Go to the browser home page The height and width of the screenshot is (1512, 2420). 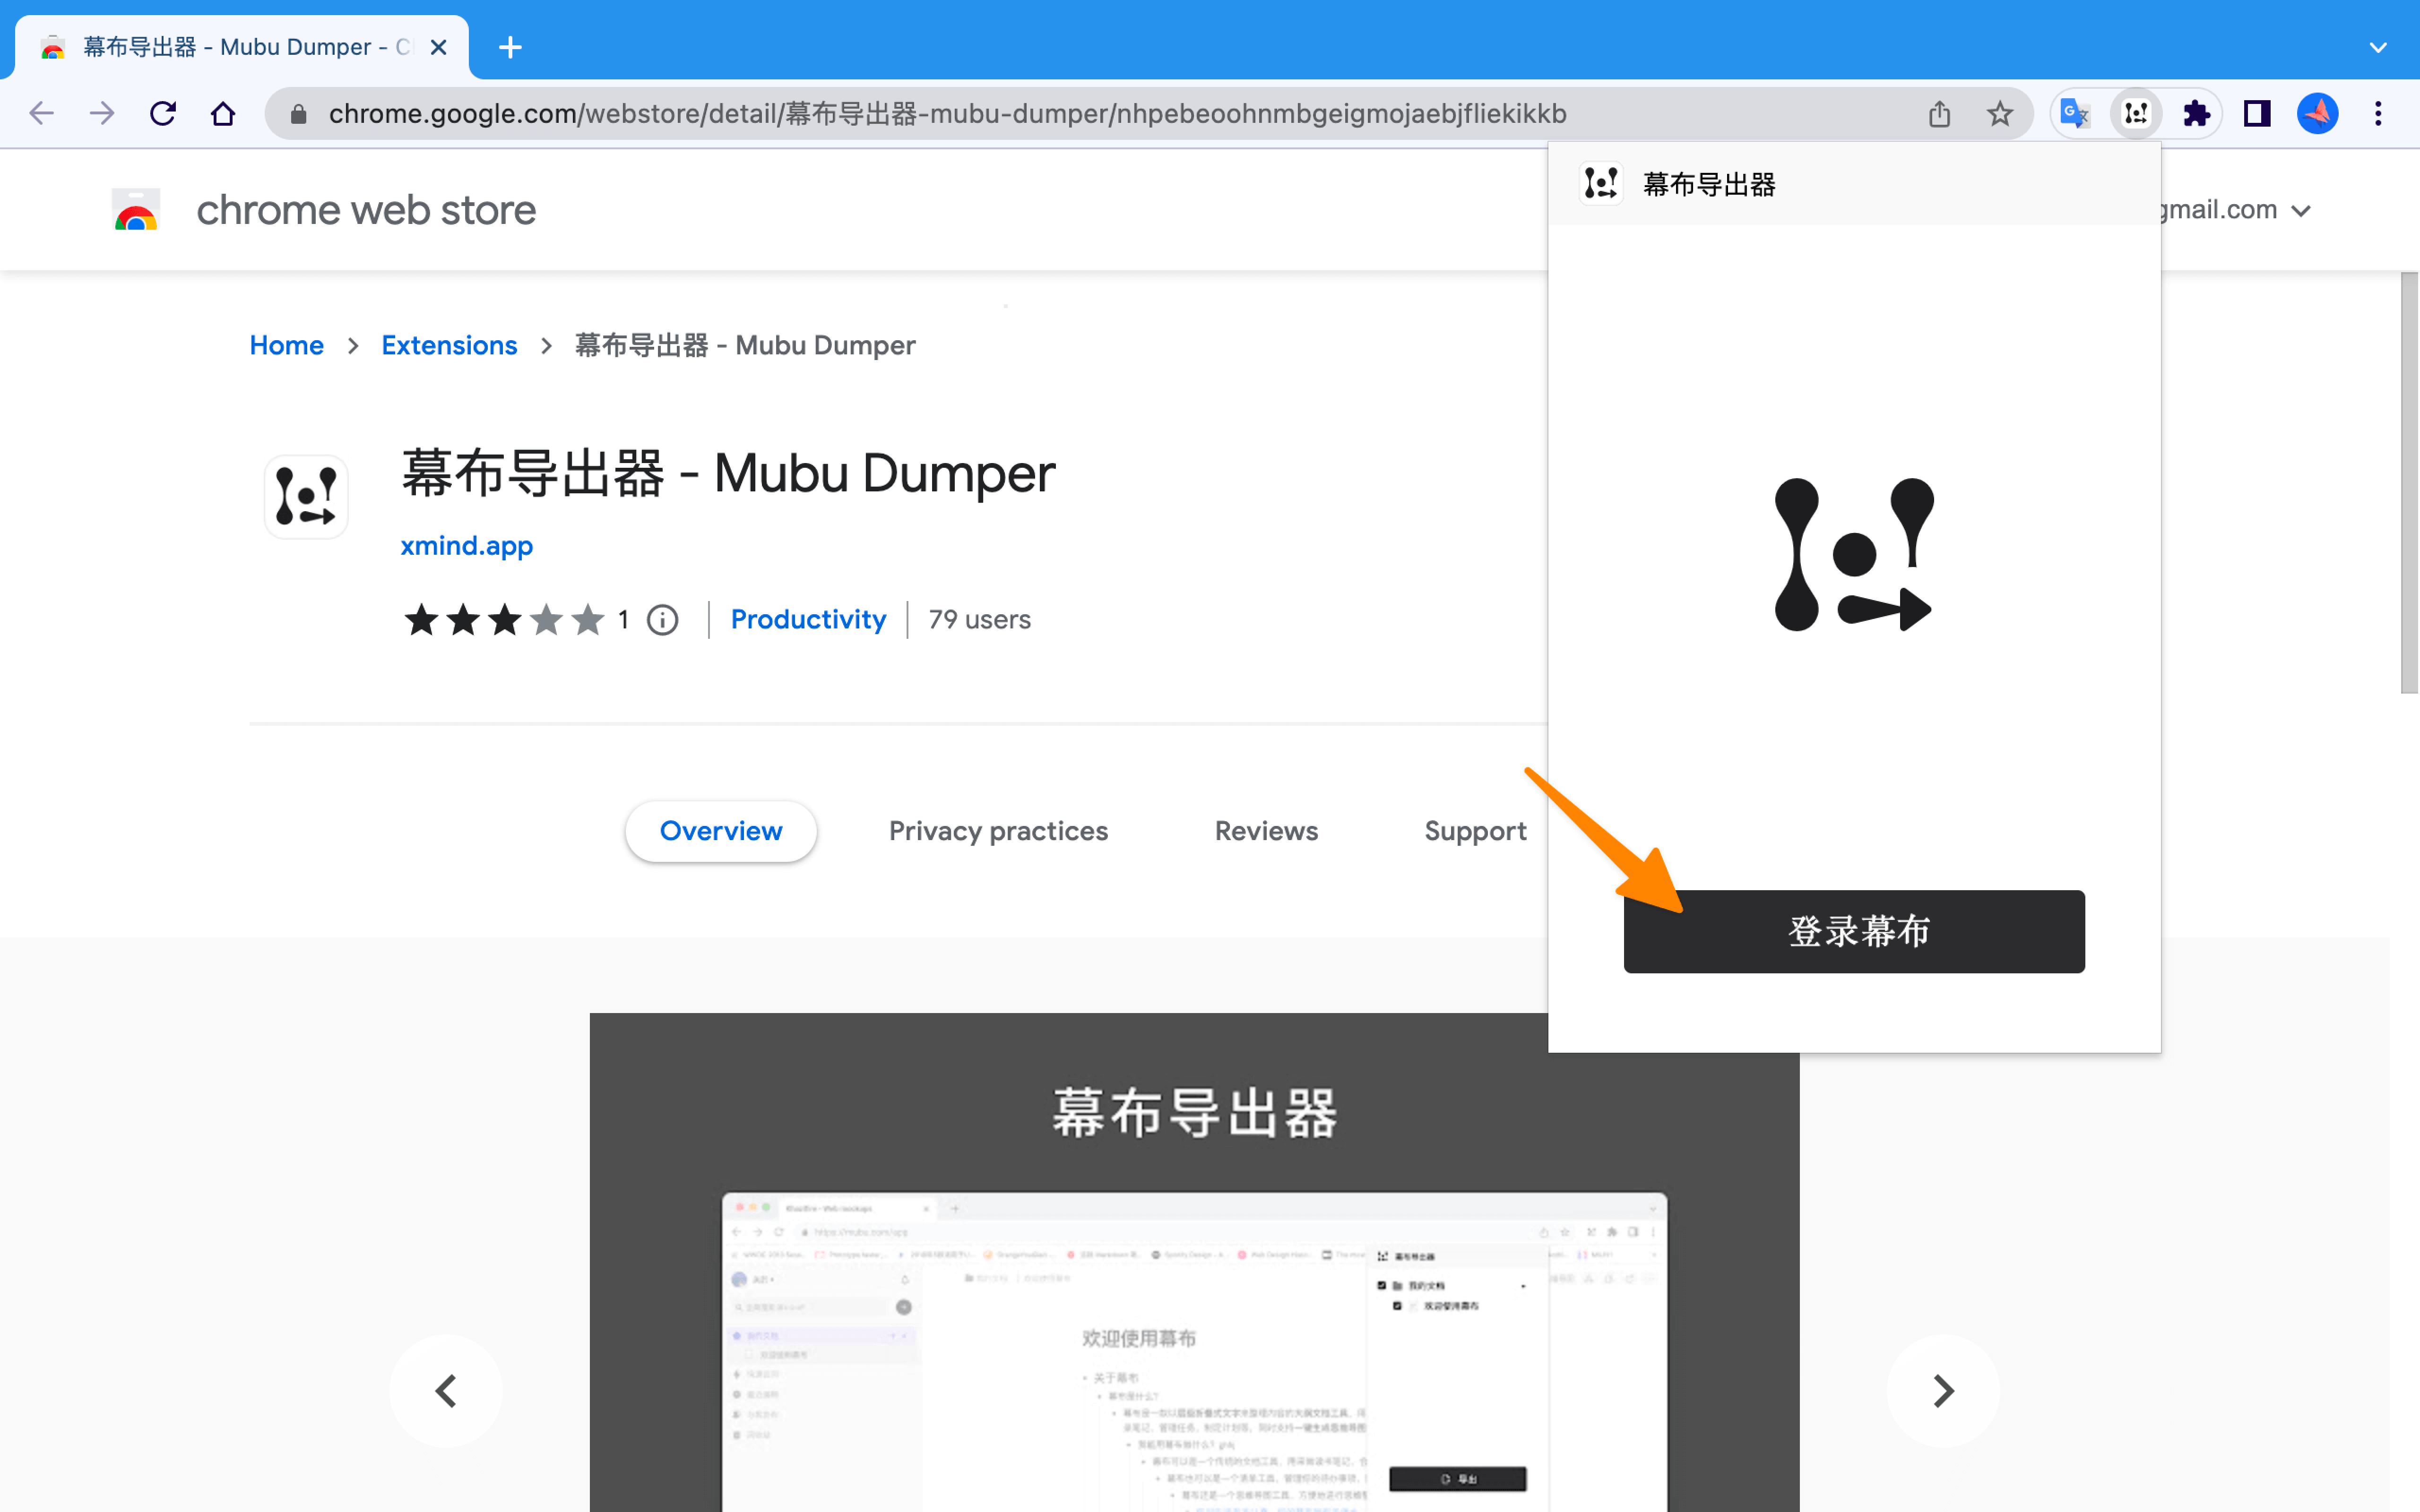(x=223, y=114)
